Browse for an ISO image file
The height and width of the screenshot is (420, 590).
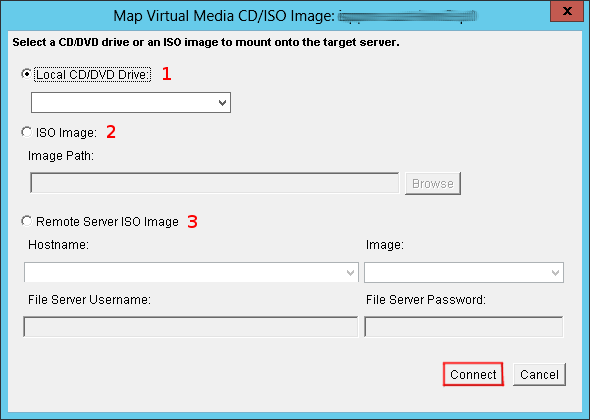tap(433, 183)
